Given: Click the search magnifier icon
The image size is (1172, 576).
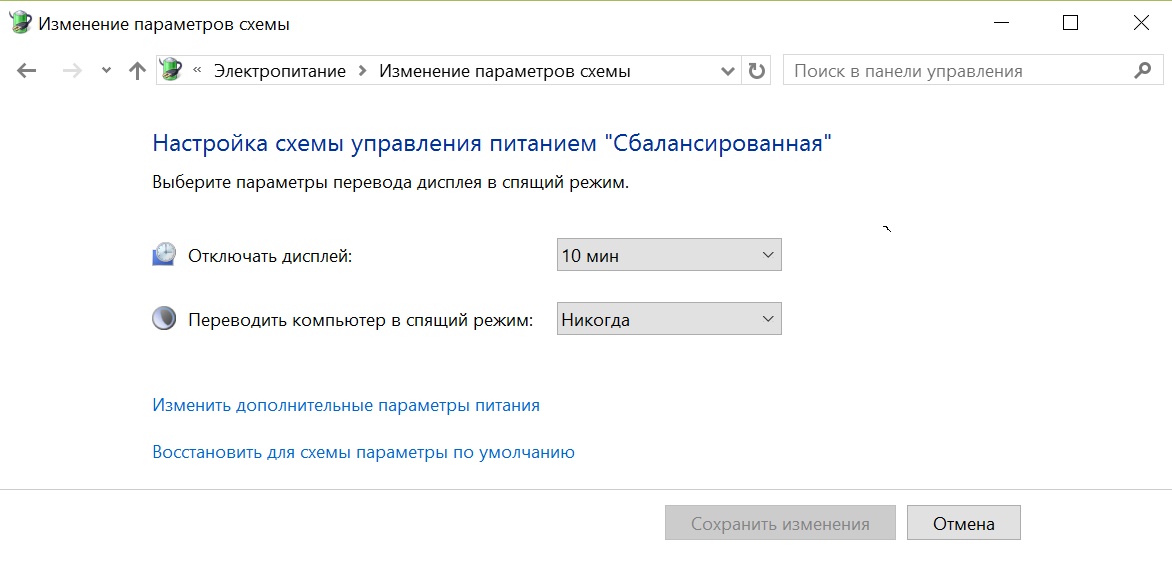Looking at the screenshot, I should [x=1143, y=71].
